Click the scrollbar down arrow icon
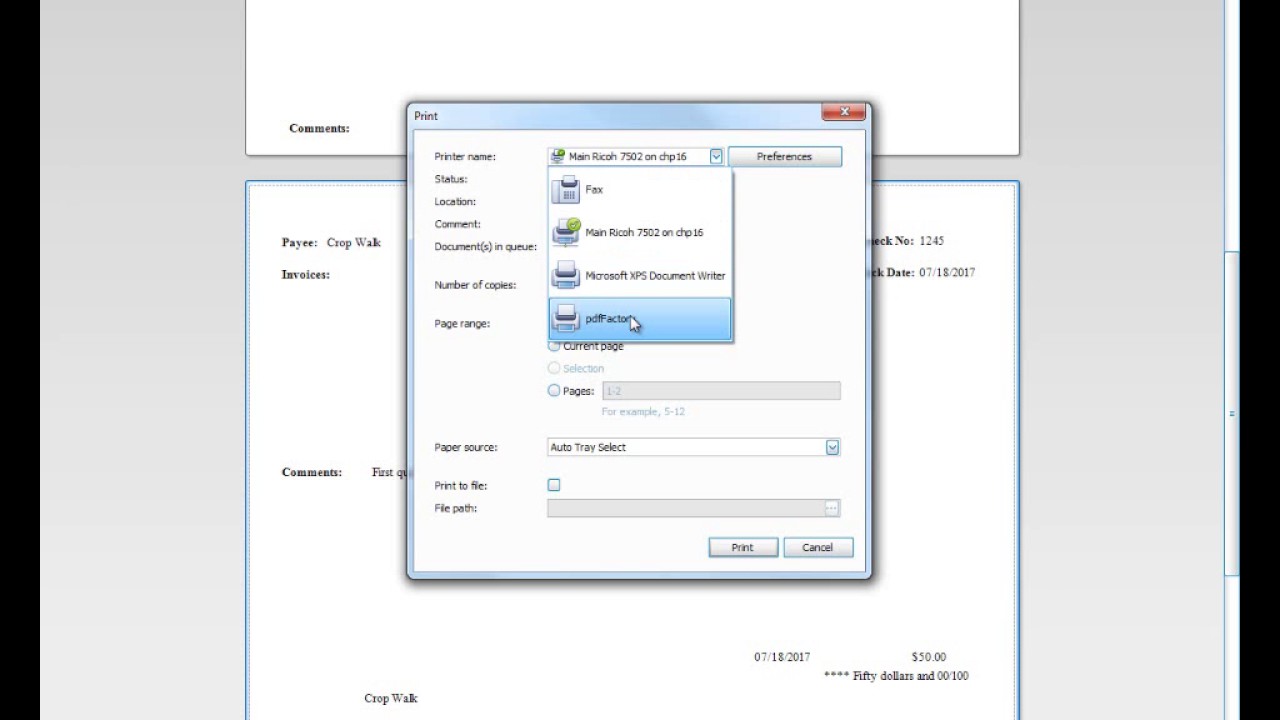The width and height of the screenshot is (1280, 720). pos(1230,713)
